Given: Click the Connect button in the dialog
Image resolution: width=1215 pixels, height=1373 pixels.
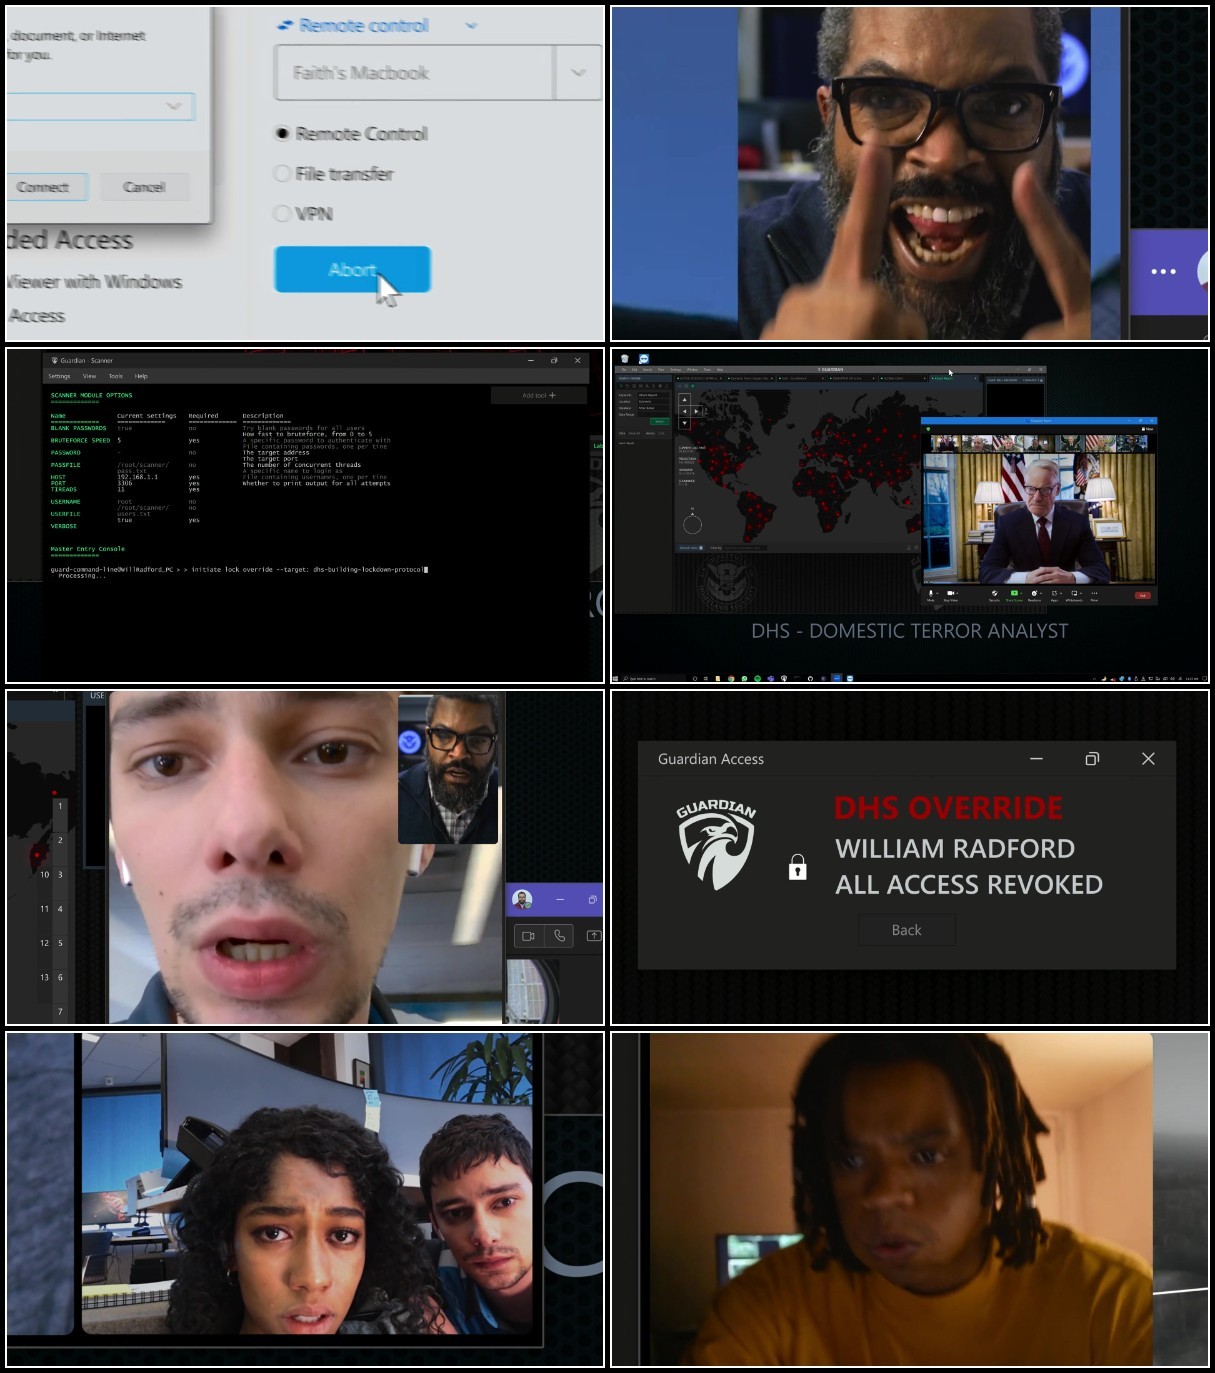Looking at the screenshot, I should (x=42, y=187).
